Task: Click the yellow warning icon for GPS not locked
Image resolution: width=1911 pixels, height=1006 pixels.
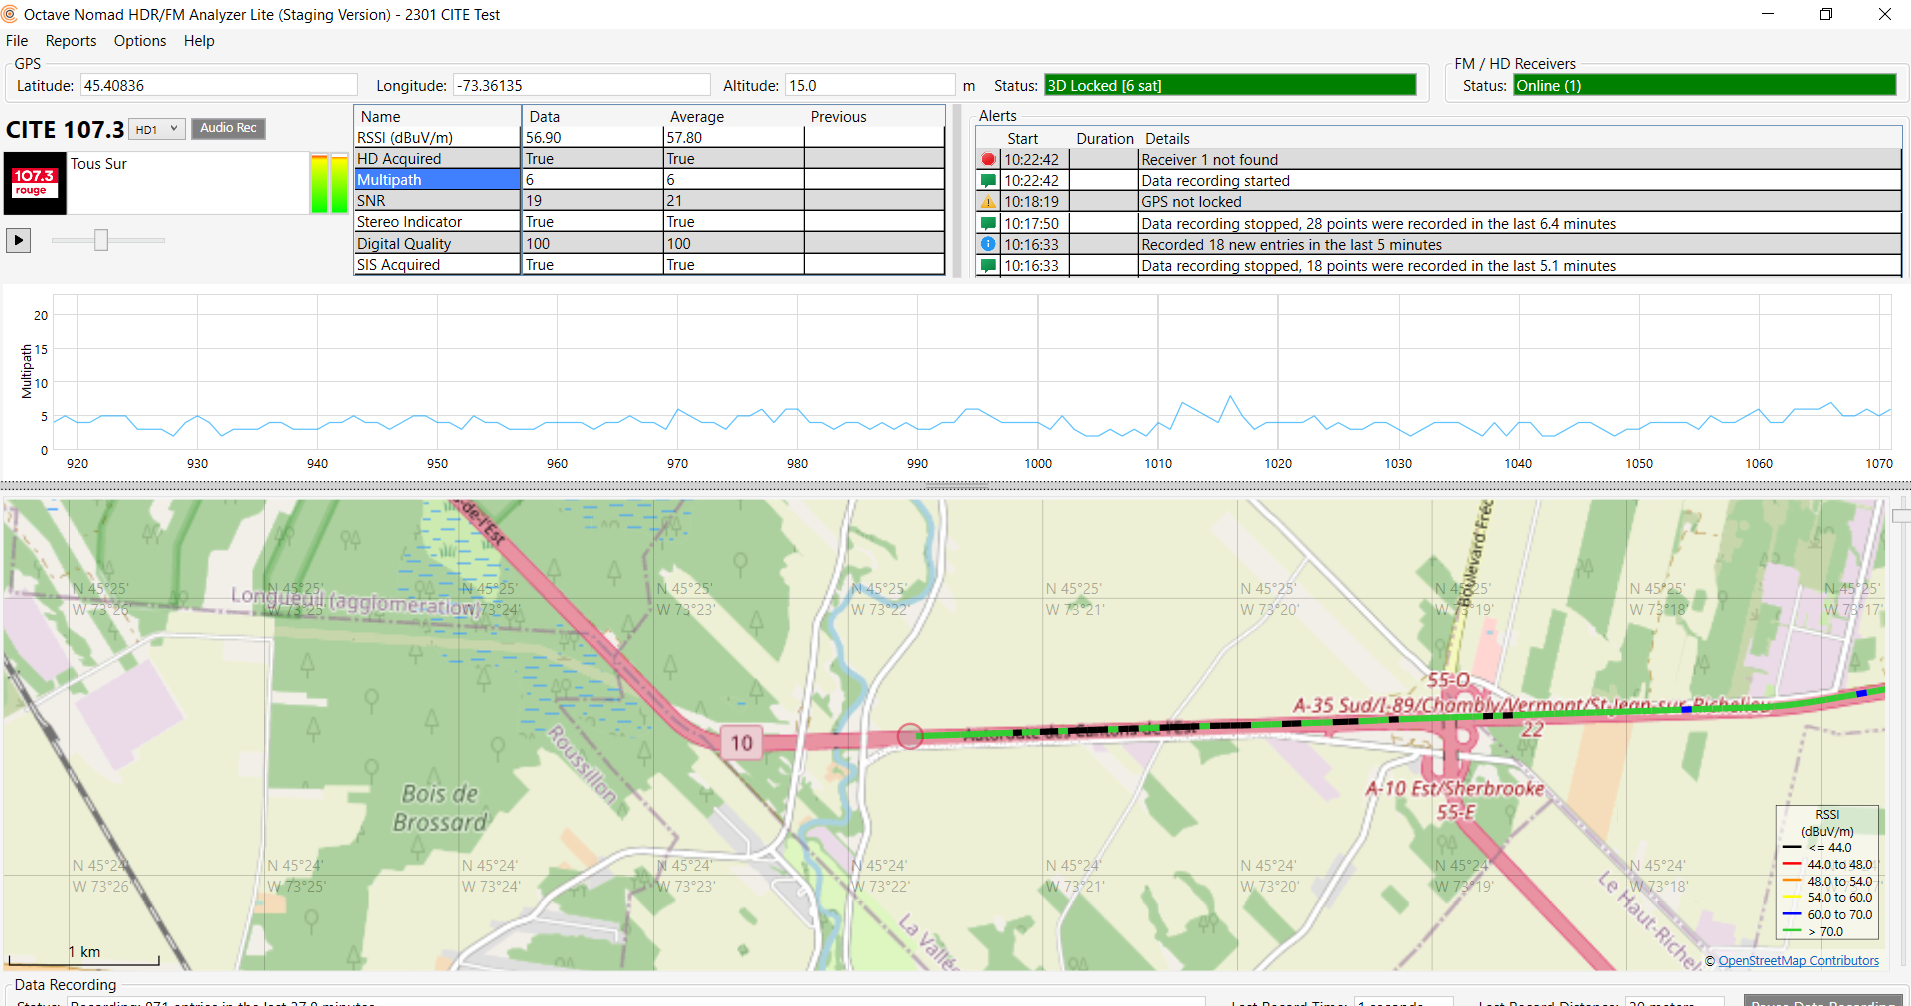Action: click(988, 202)
